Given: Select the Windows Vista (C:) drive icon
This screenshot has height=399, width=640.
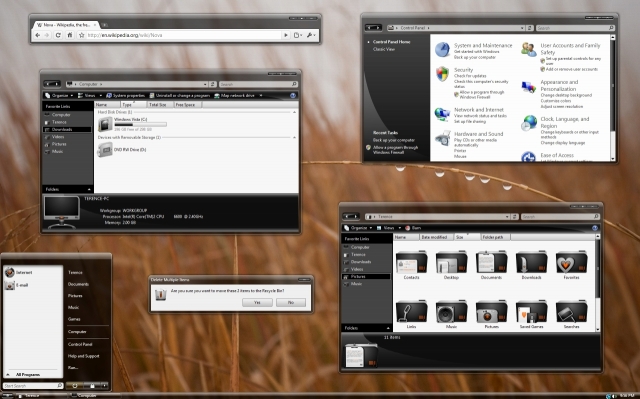Looking at the screenshot, I should (x=105, y=124).
